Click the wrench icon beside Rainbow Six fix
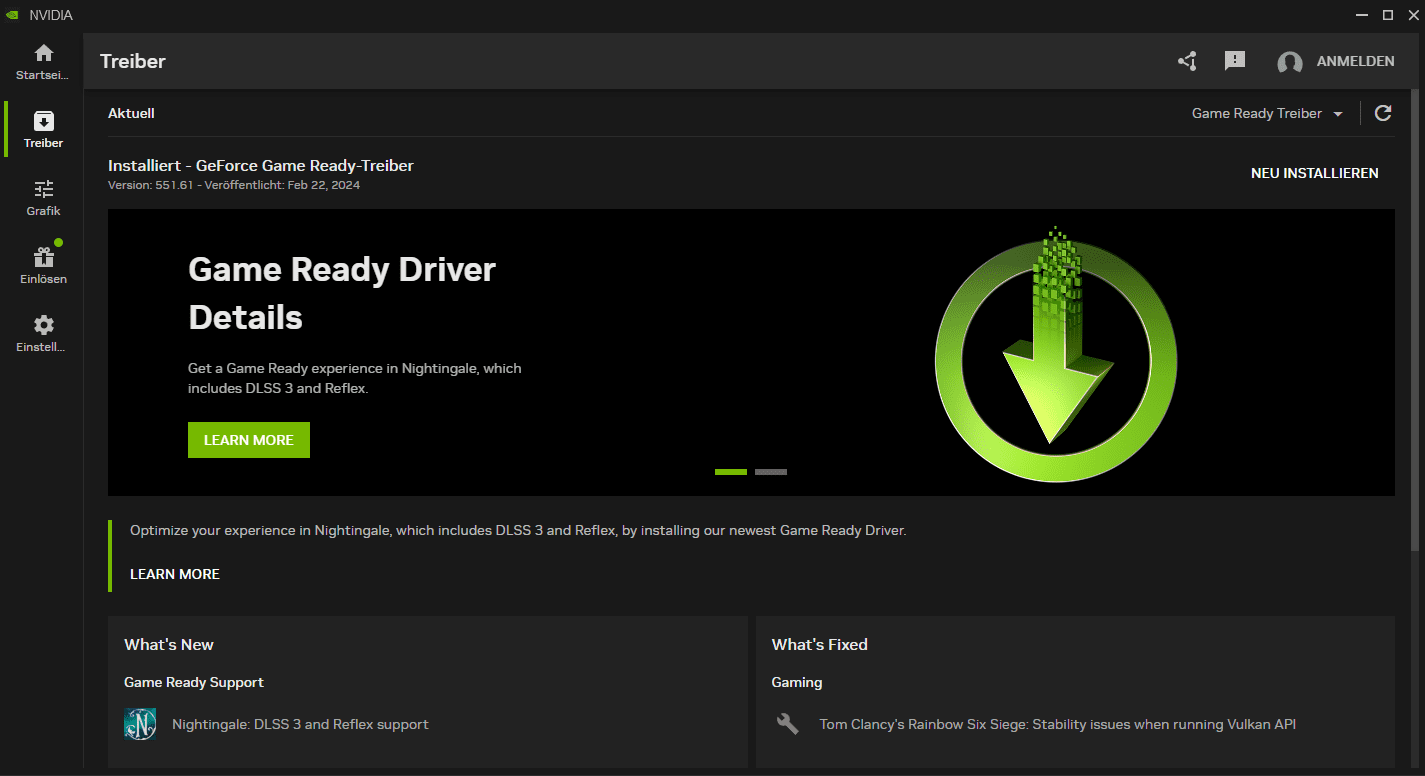This screenshot has width=1425, height=776. click(788, 724)
